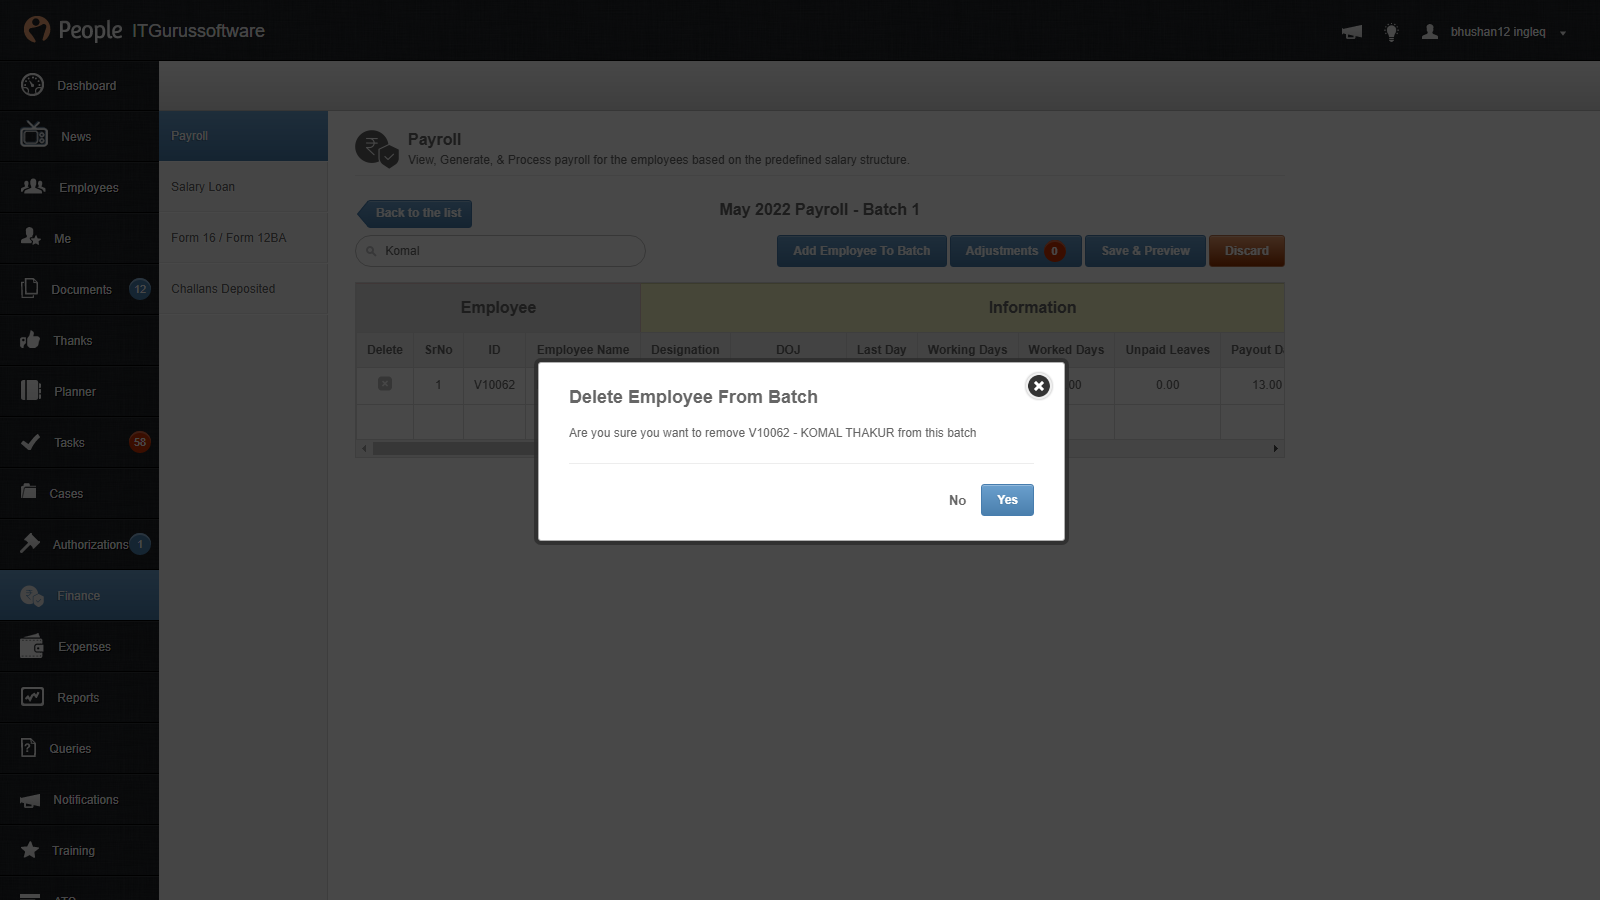This screenshot has width=1600, height=900.
Task: Open the Queries question icon
Action: click(29, 747)
